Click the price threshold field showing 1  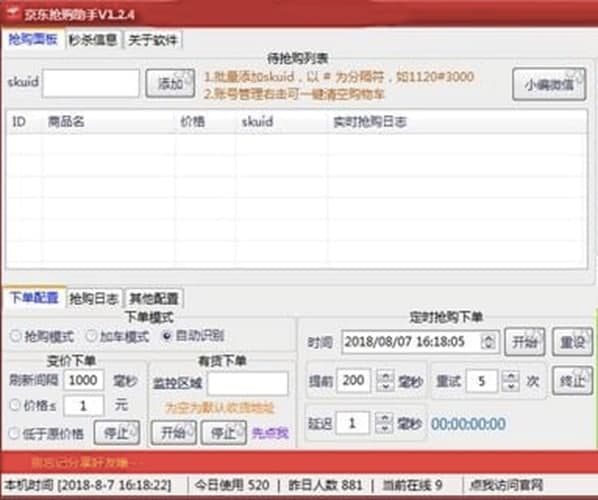click(84, 406)
